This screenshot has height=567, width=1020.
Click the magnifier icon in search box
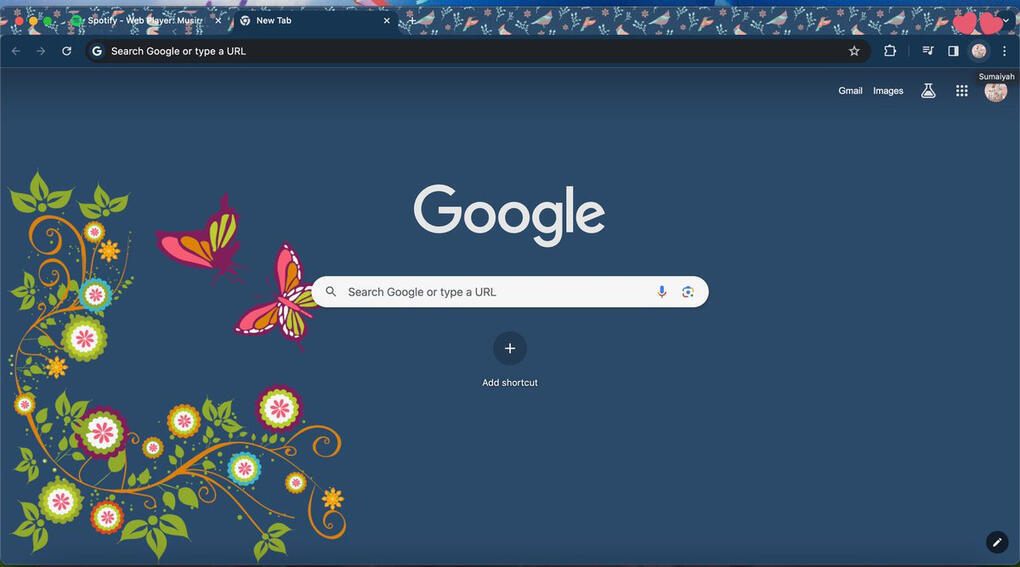[331, 291]
